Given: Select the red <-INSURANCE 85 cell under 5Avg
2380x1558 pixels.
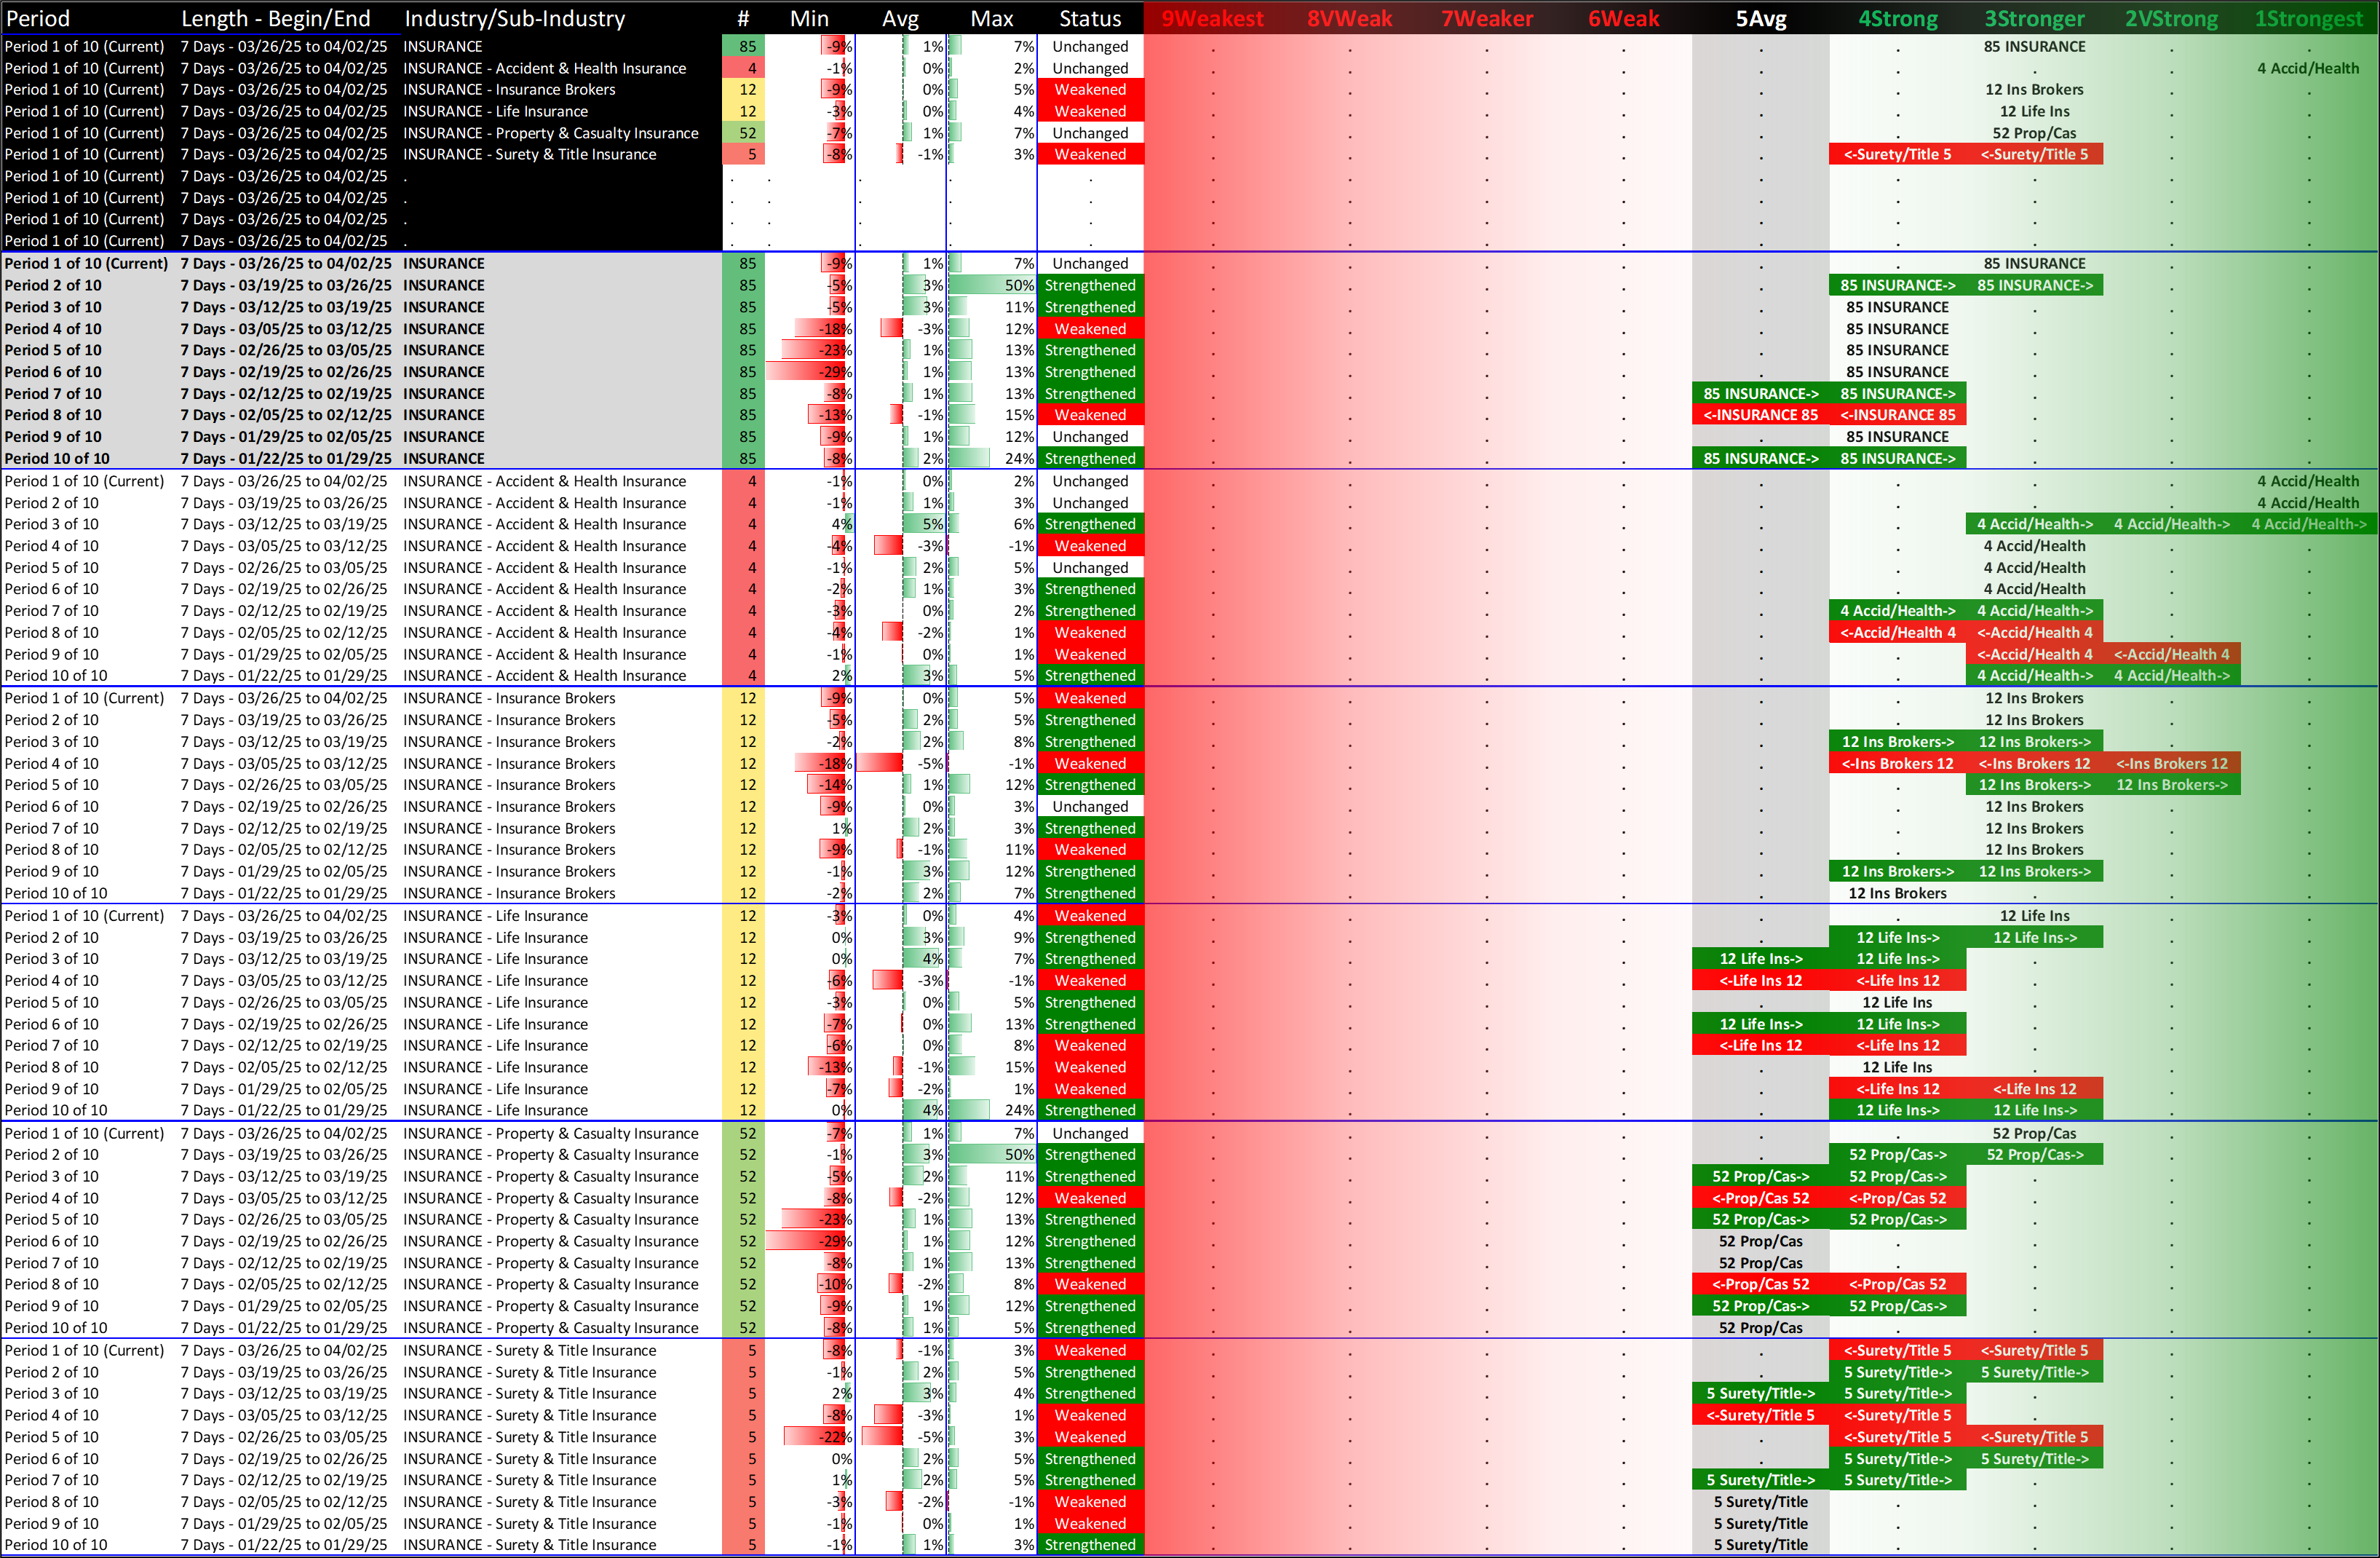Looking at the screenshot, I should pos(1760,415).
